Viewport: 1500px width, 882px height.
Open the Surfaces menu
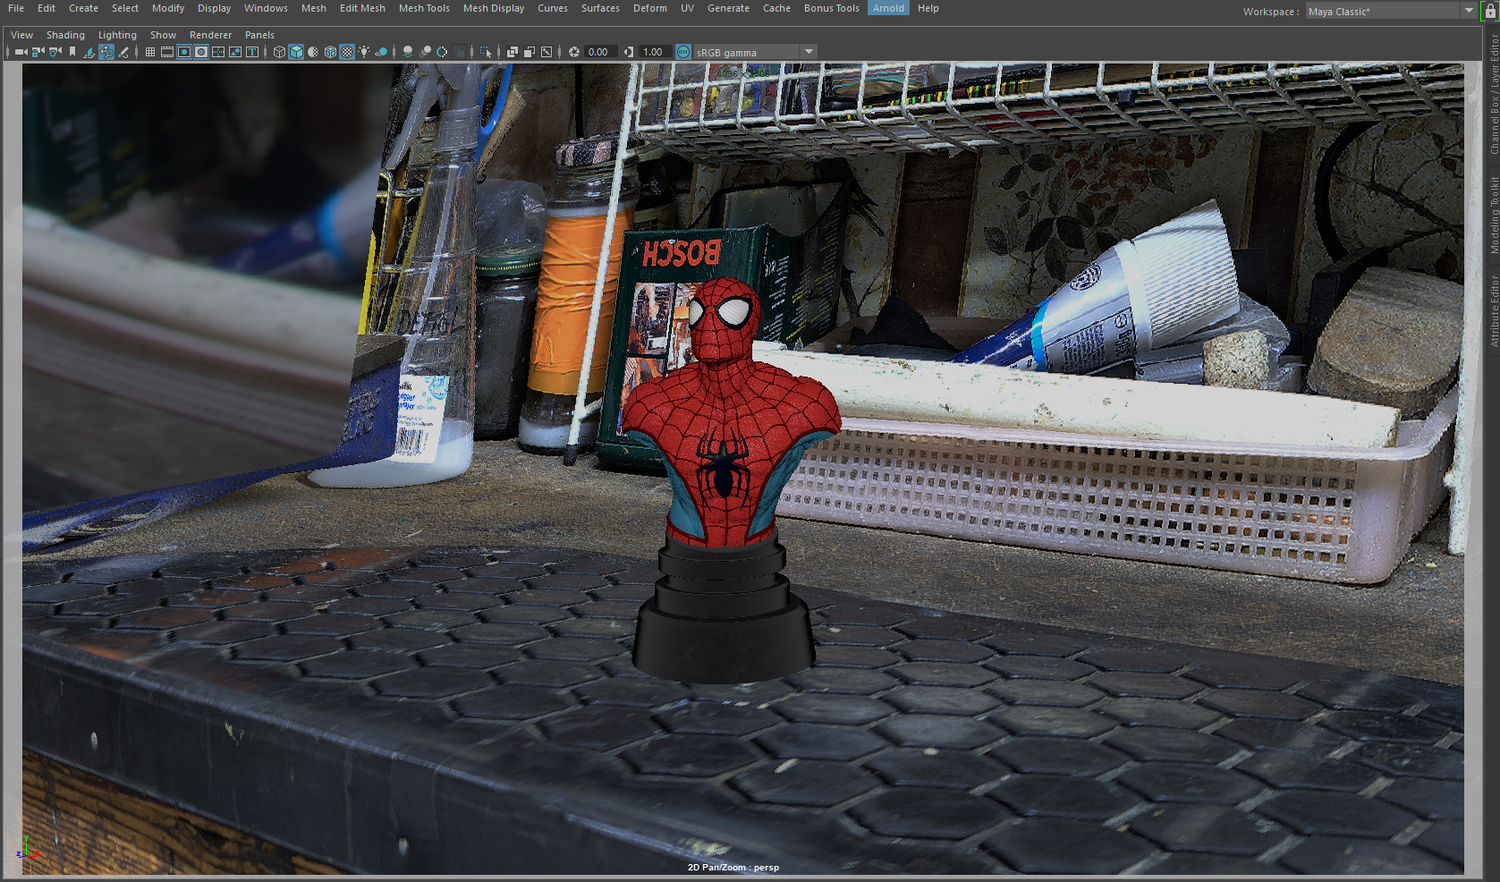601,8
